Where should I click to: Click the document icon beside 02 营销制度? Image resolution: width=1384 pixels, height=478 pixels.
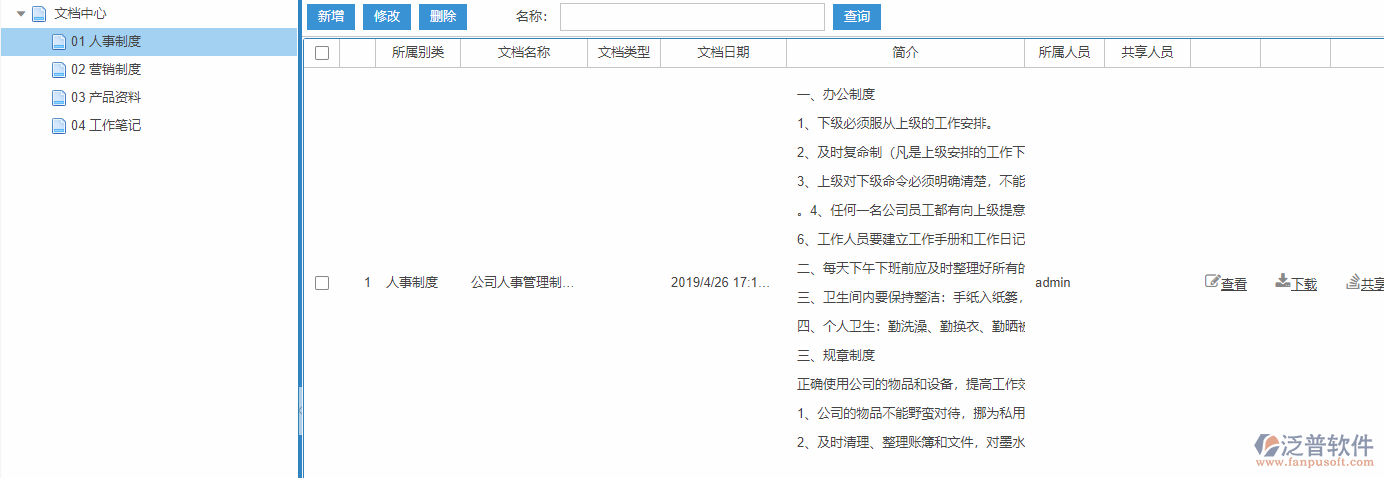tap(58, 70)
